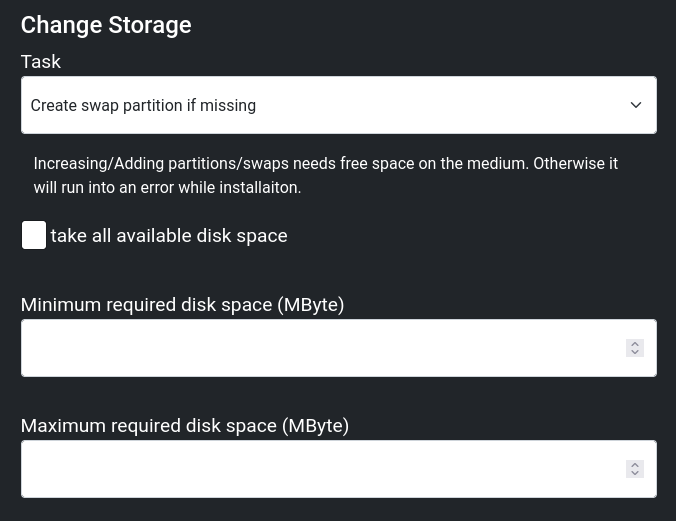Decrease Minimum required disk space with down arrow
Screen dimensions: 676x521
635,353
